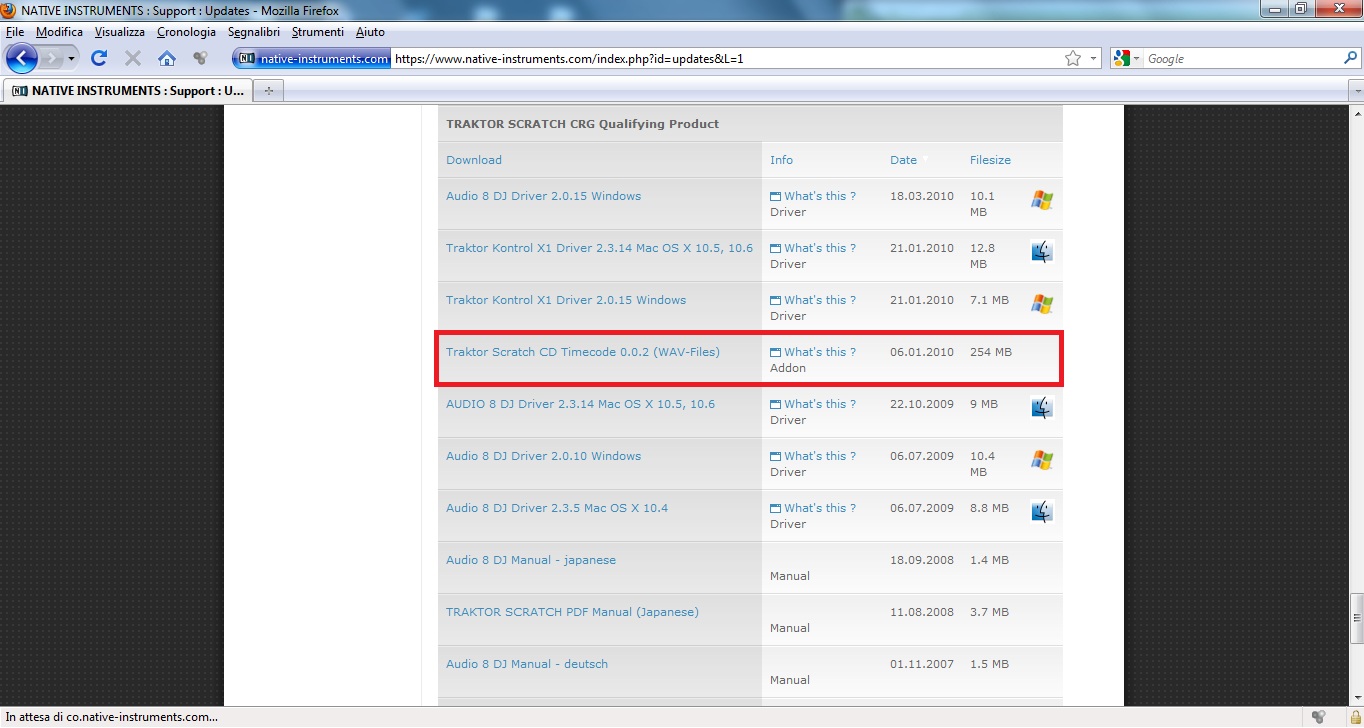The image size is (1364, 728).
Task: Open the Modifica menu
Action: (60, 32)
